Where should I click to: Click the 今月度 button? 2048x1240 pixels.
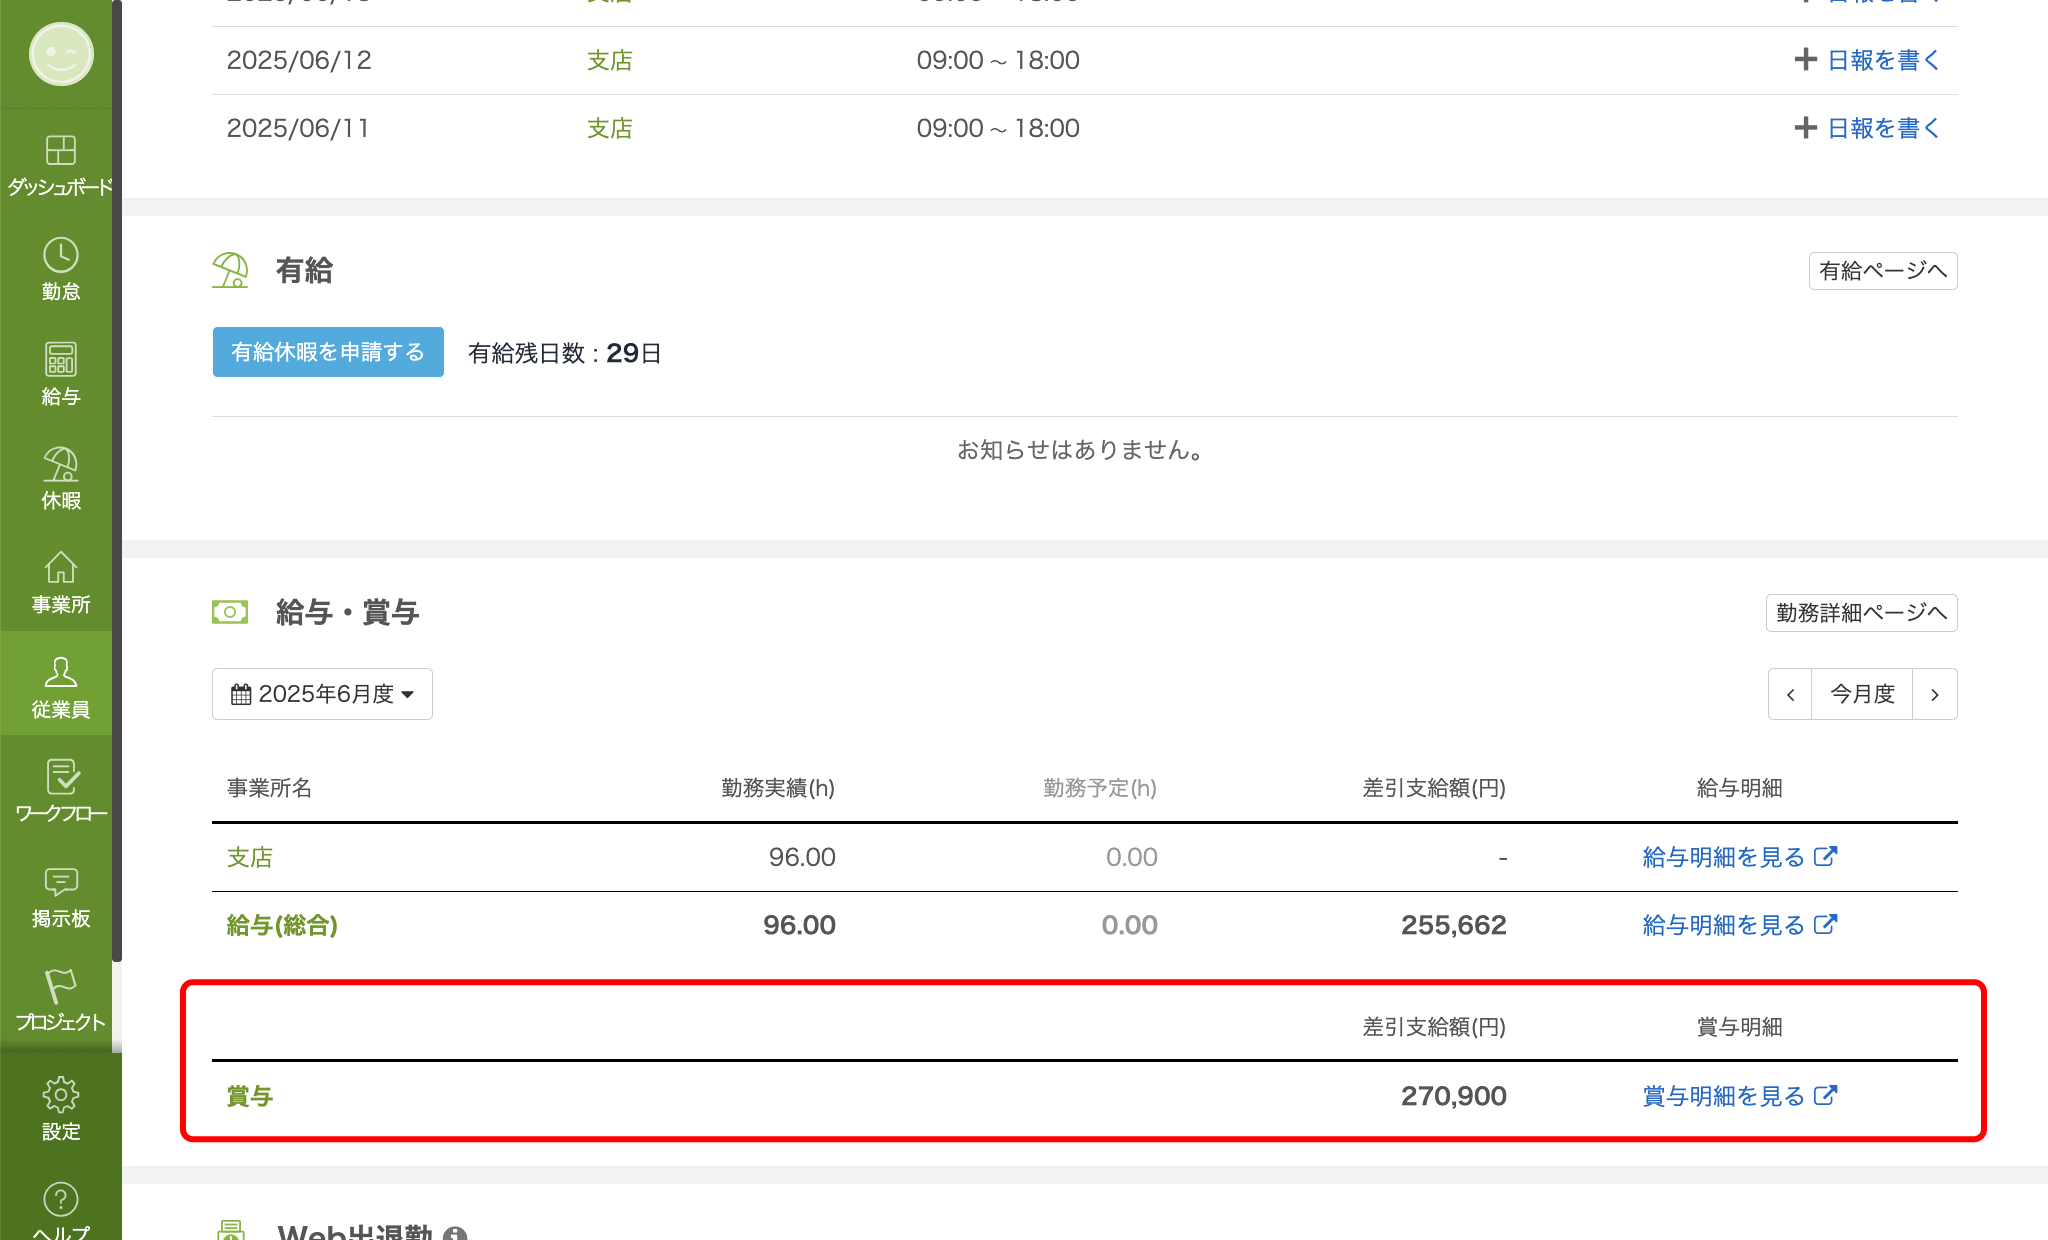(1861, 694)
